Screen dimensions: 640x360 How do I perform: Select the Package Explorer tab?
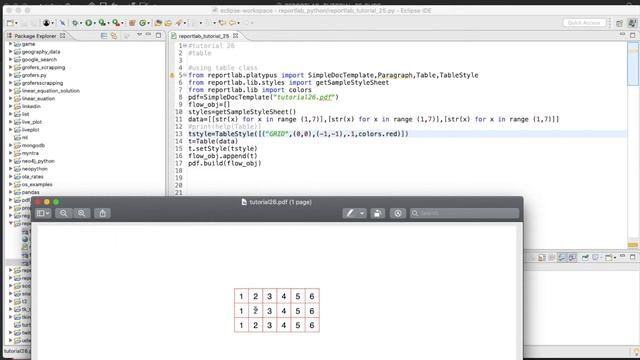point(35,36)
